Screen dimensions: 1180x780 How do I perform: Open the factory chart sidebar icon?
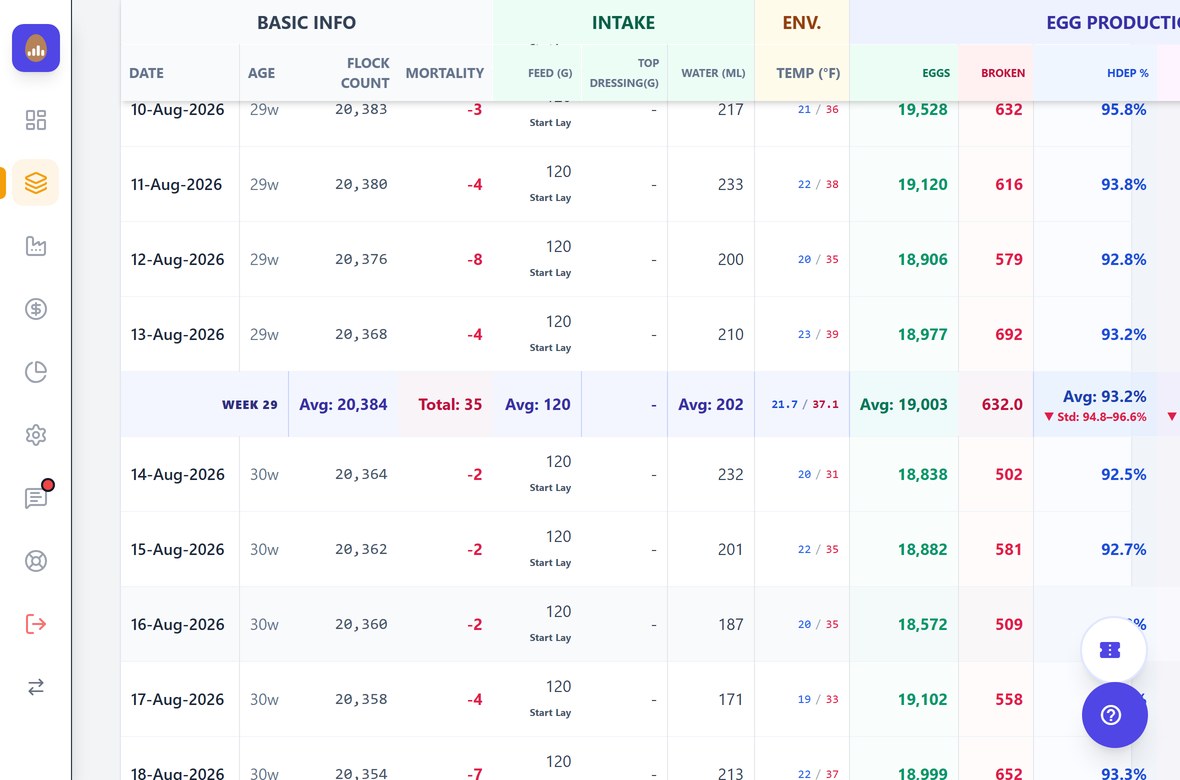[x=35, y=245]
